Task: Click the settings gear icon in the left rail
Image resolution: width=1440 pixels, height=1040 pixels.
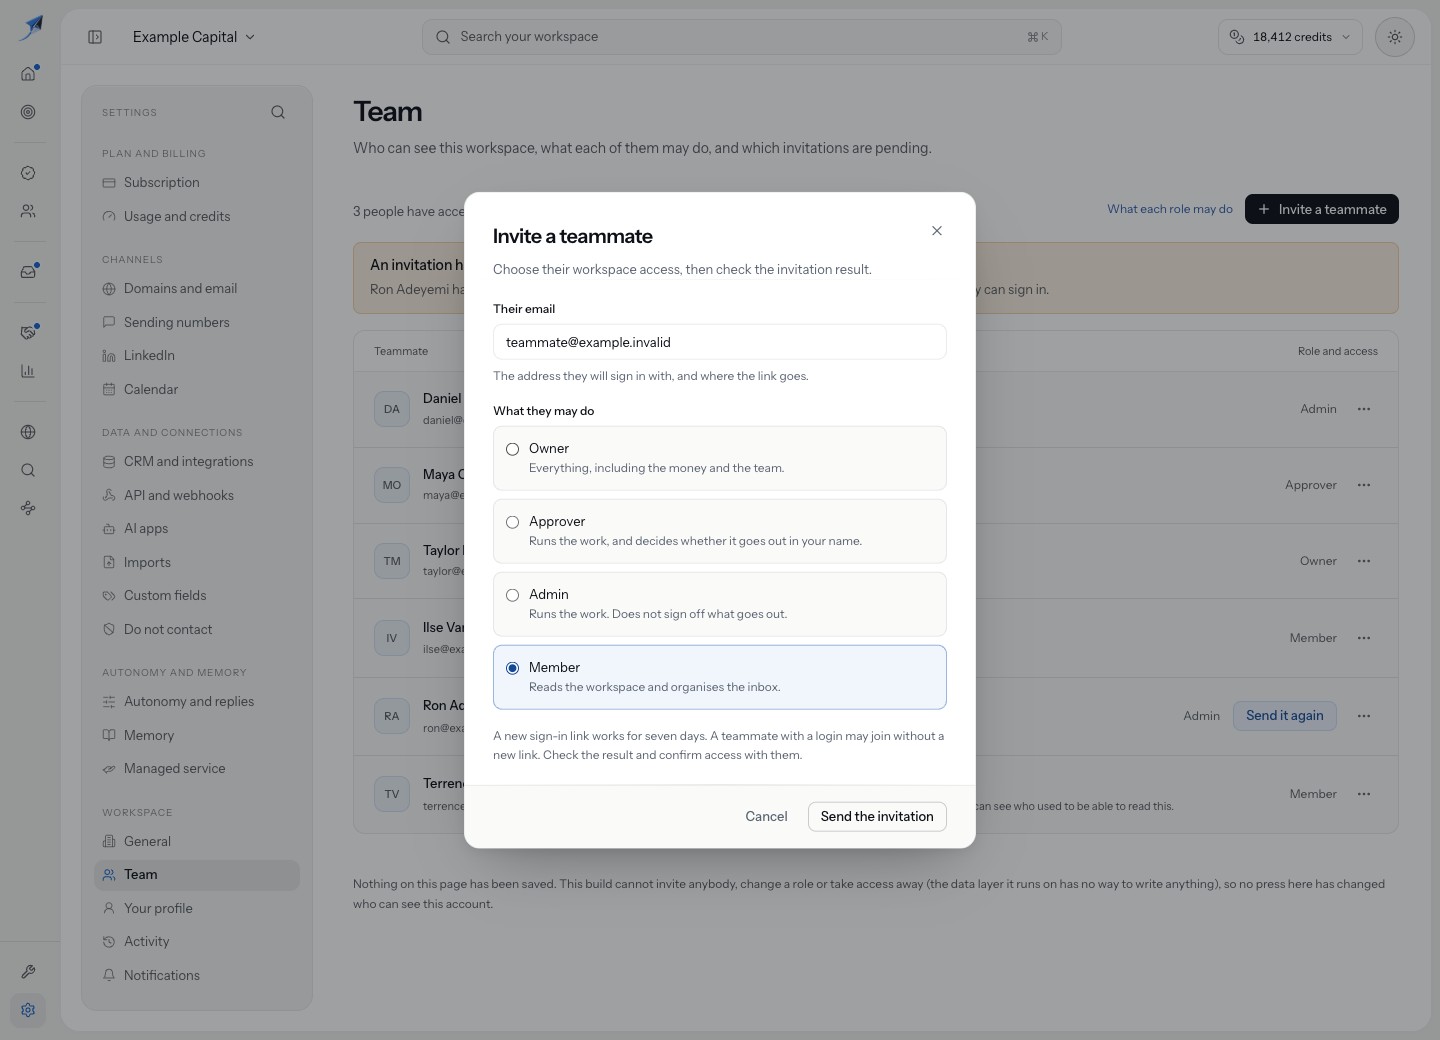Action: pyautogui.click(x=28, y=1010)
